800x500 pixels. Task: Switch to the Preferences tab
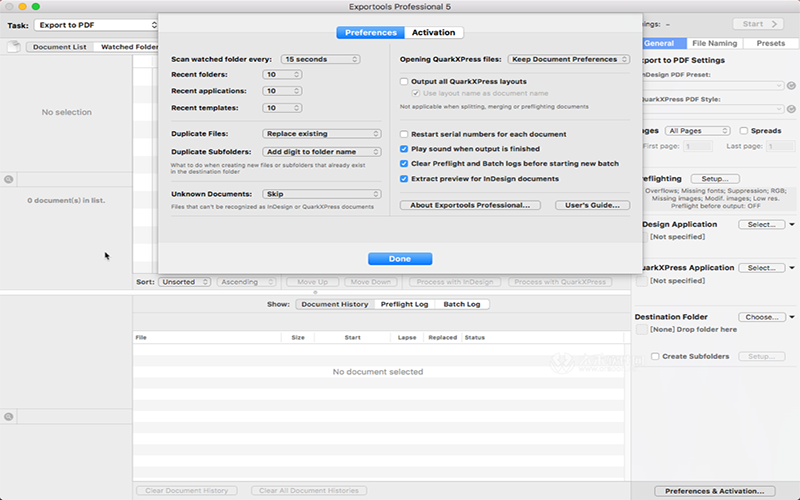(370, 32)
